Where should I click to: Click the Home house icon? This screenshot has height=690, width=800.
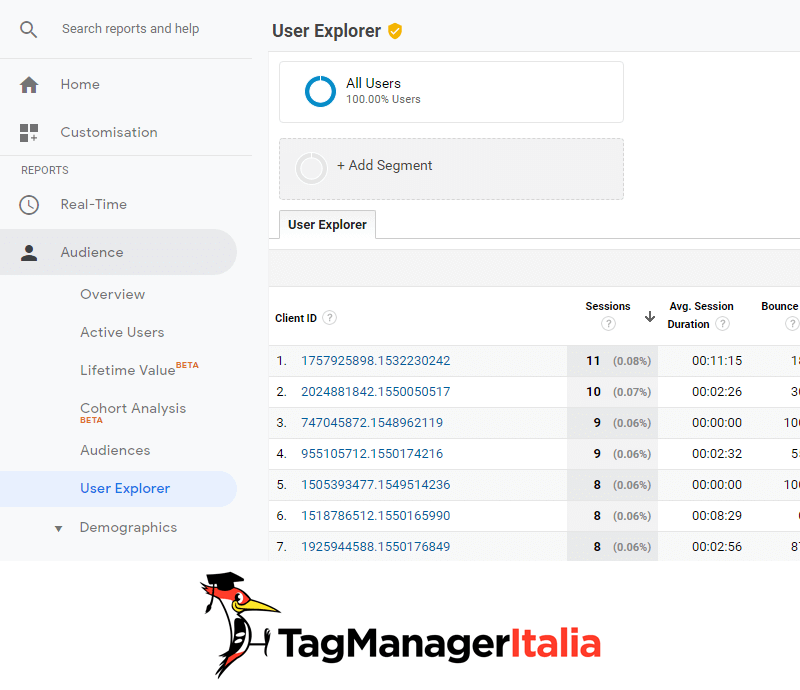pyautogui.click(x=29, y=85)
